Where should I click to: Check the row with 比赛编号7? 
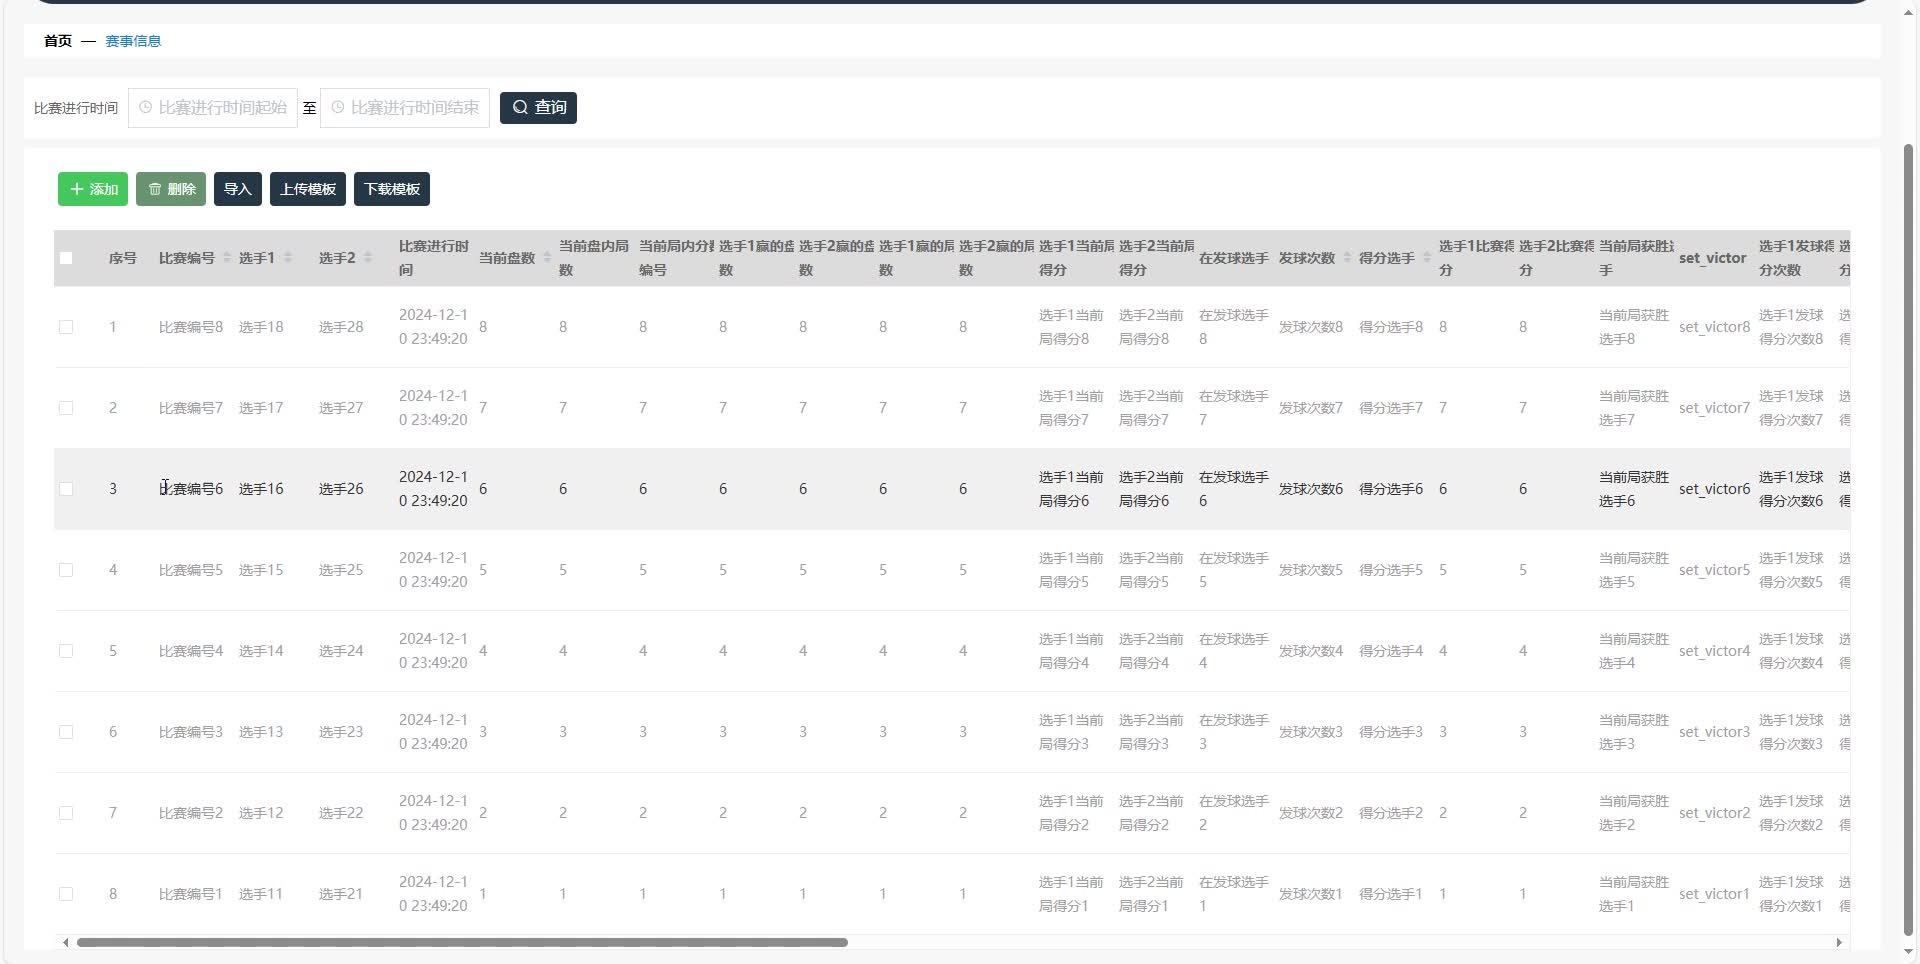[66, 408]
